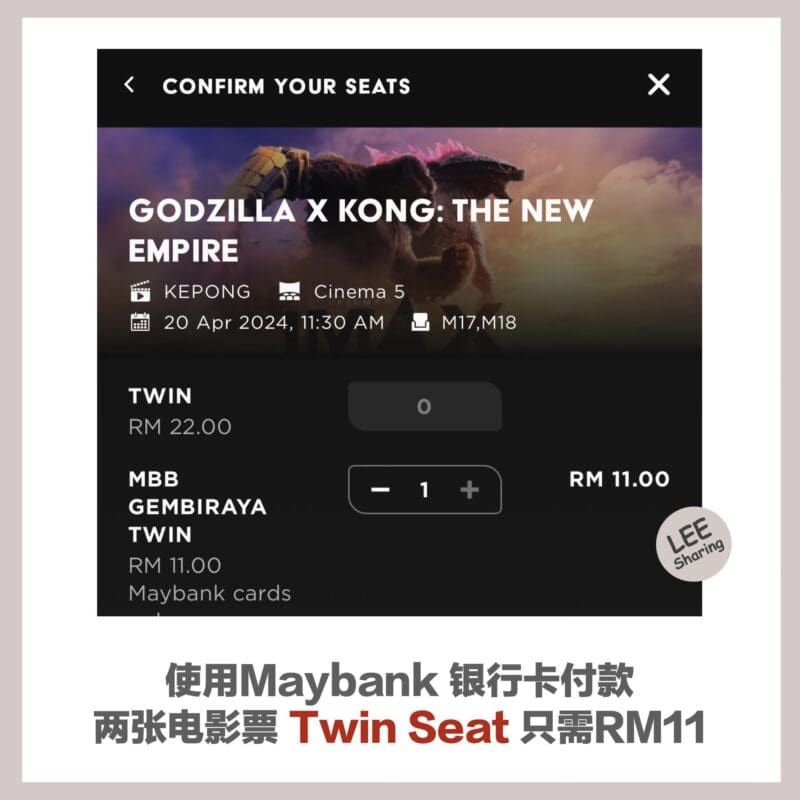This screenshot has width=800, height=800.
Task: Select the TWIN ticket type label
Action: 160,396
